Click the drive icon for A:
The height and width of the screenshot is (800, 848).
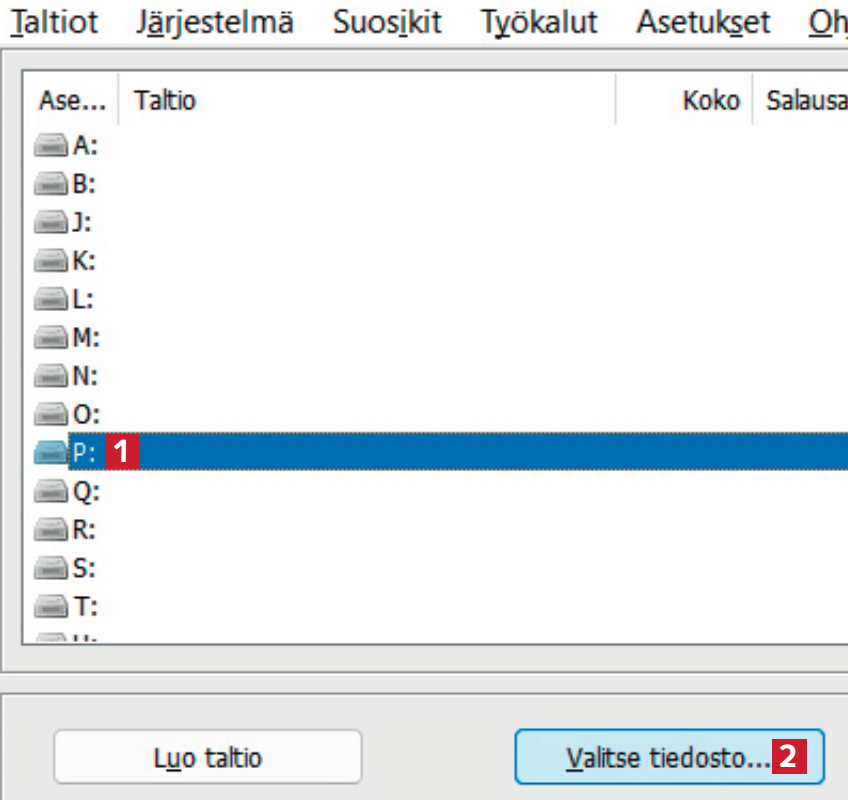point(51,146)
